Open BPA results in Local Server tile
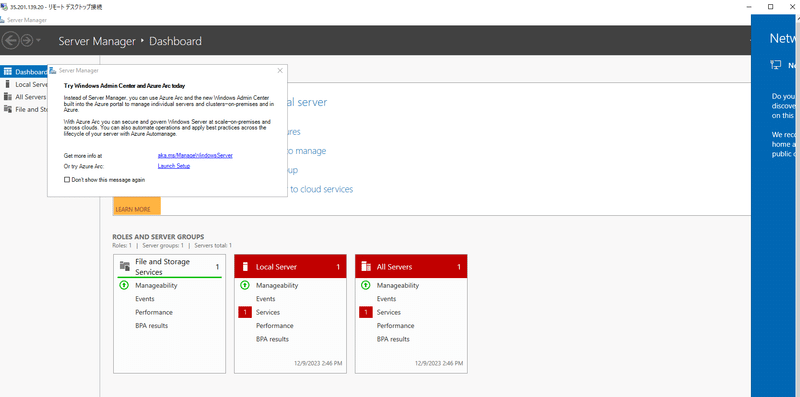 point(272,339)
